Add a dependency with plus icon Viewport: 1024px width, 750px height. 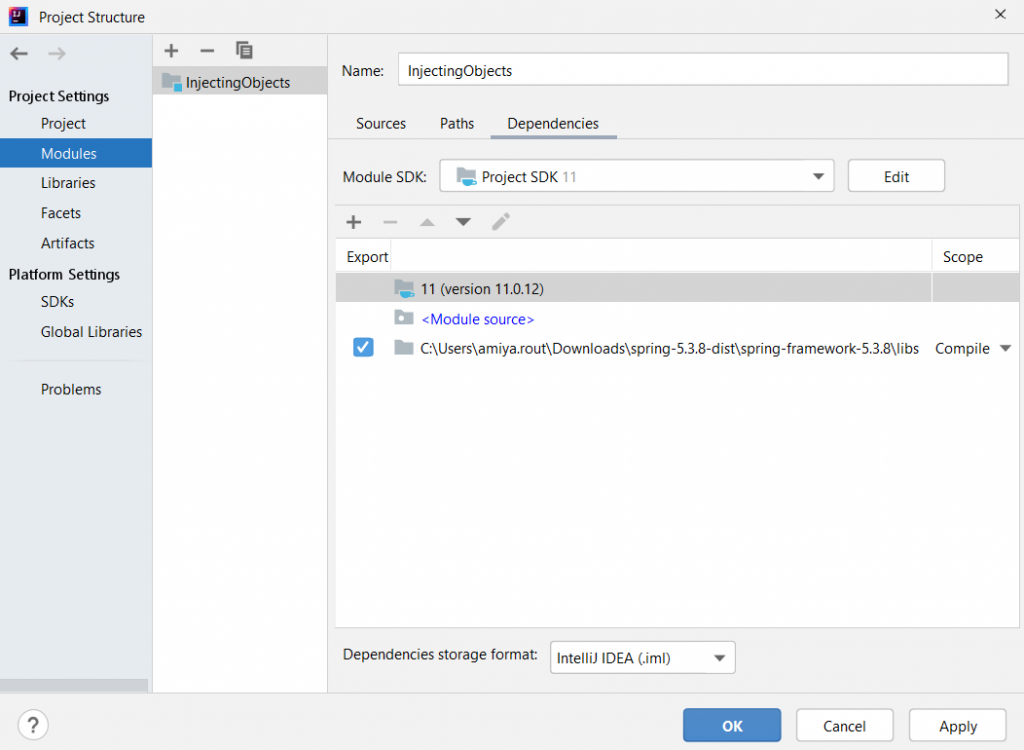(x=353, y=222)
